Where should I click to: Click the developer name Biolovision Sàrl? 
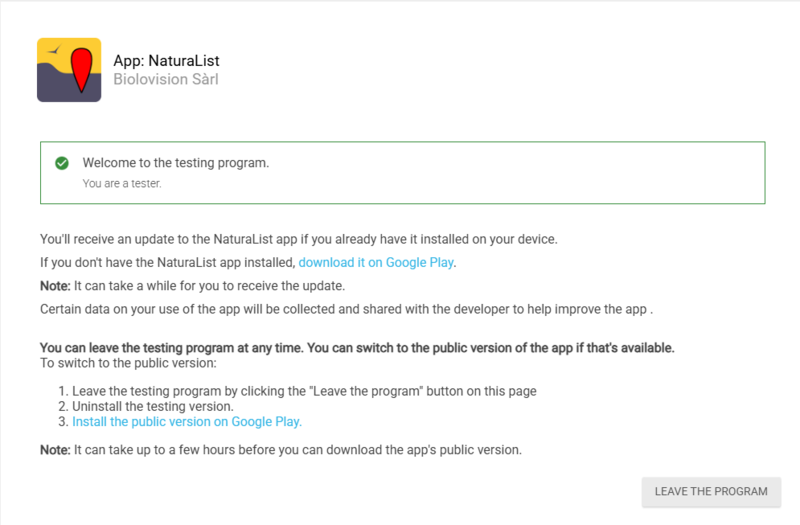point(166,79)
